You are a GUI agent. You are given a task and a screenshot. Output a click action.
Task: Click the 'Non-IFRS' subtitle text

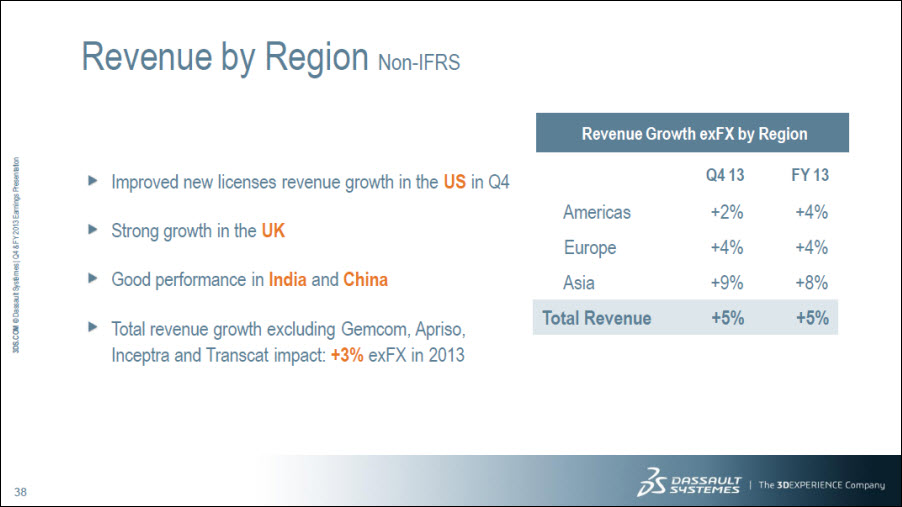click(x=419, y=62)
